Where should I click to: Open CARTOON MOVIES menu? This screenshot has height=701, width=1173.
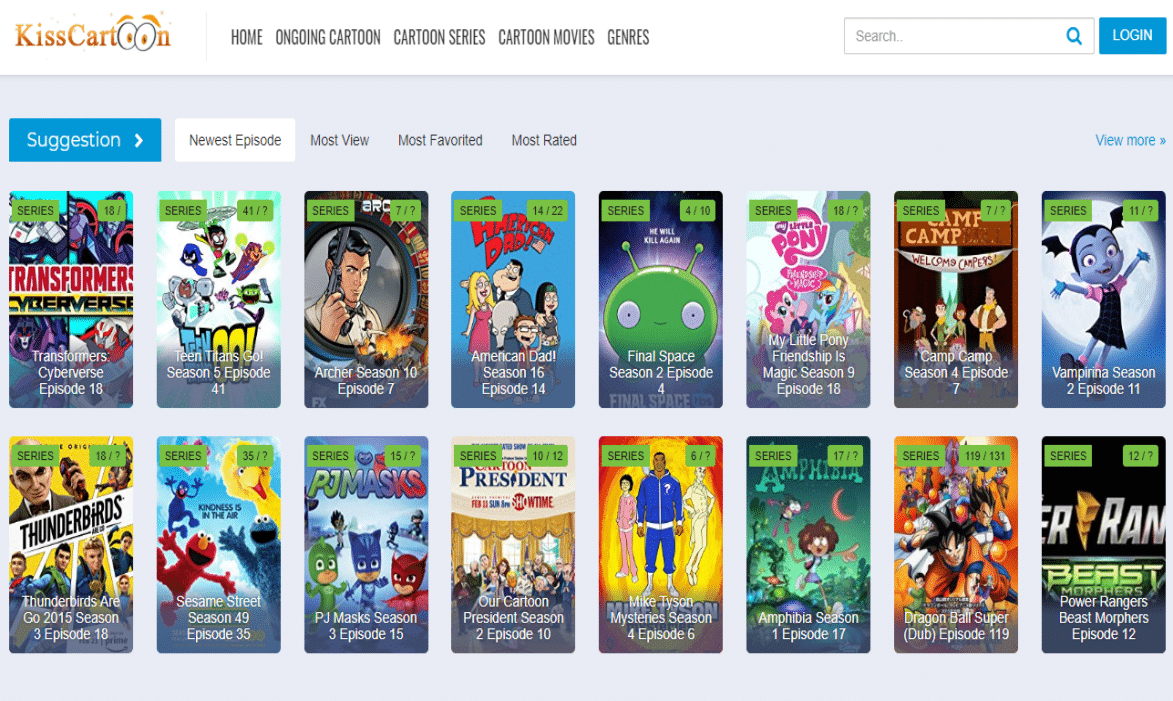(546, 37)
